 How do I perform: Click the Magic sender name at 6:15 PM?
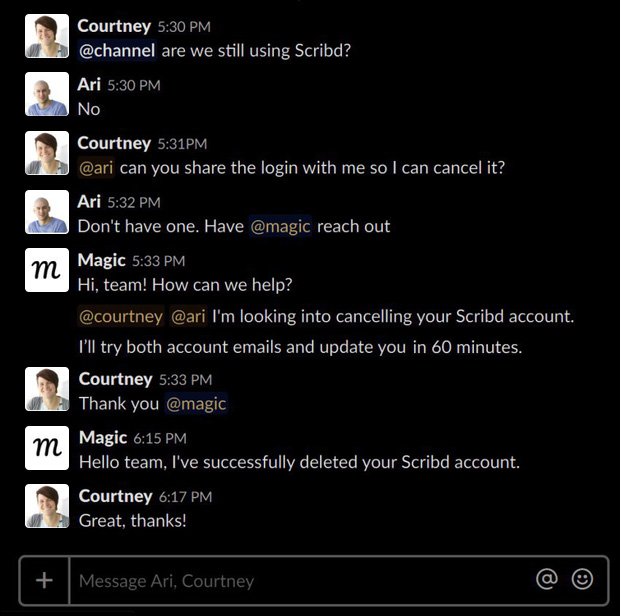click(x=103, y=438)
